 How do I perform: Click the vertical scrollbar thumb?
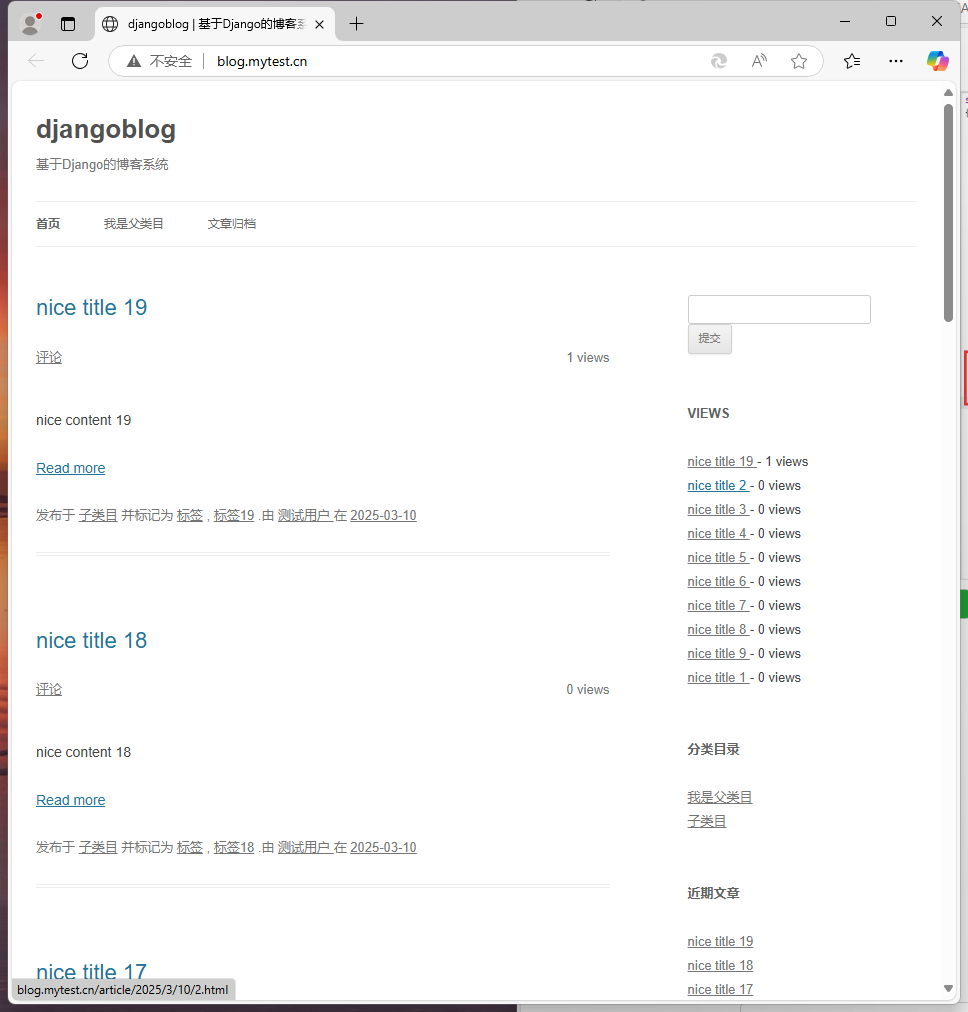coord(948,213)
